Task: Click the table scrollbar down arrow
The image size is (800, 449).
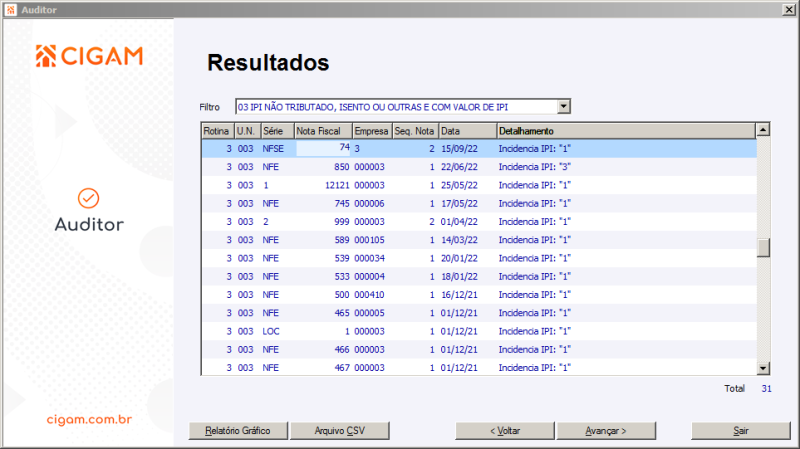Action: [x=763, y=368]
